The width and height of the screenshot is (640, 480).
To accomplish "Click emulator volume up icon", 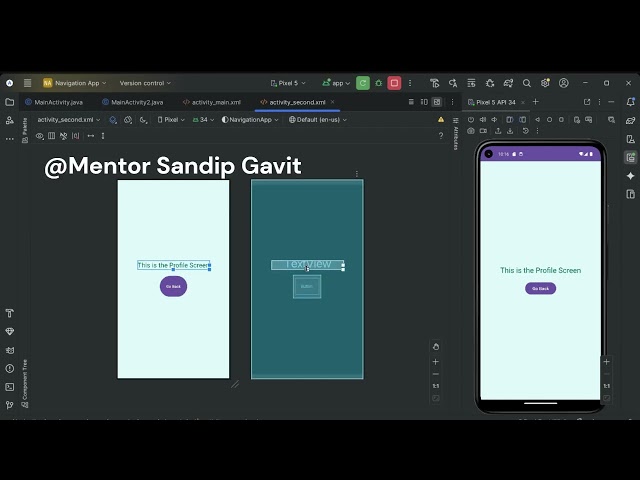I will coord(483,120).
